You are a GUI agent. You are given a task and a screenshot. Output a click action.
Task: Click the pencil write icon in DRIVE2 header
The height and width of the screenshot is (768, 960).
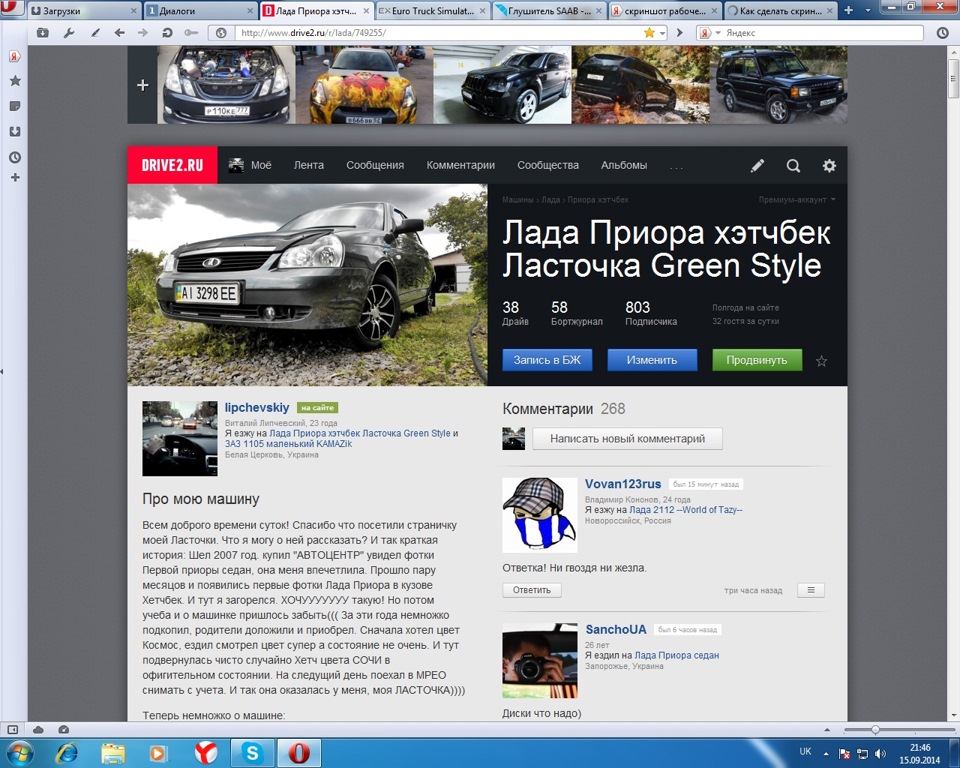[757, 165]
